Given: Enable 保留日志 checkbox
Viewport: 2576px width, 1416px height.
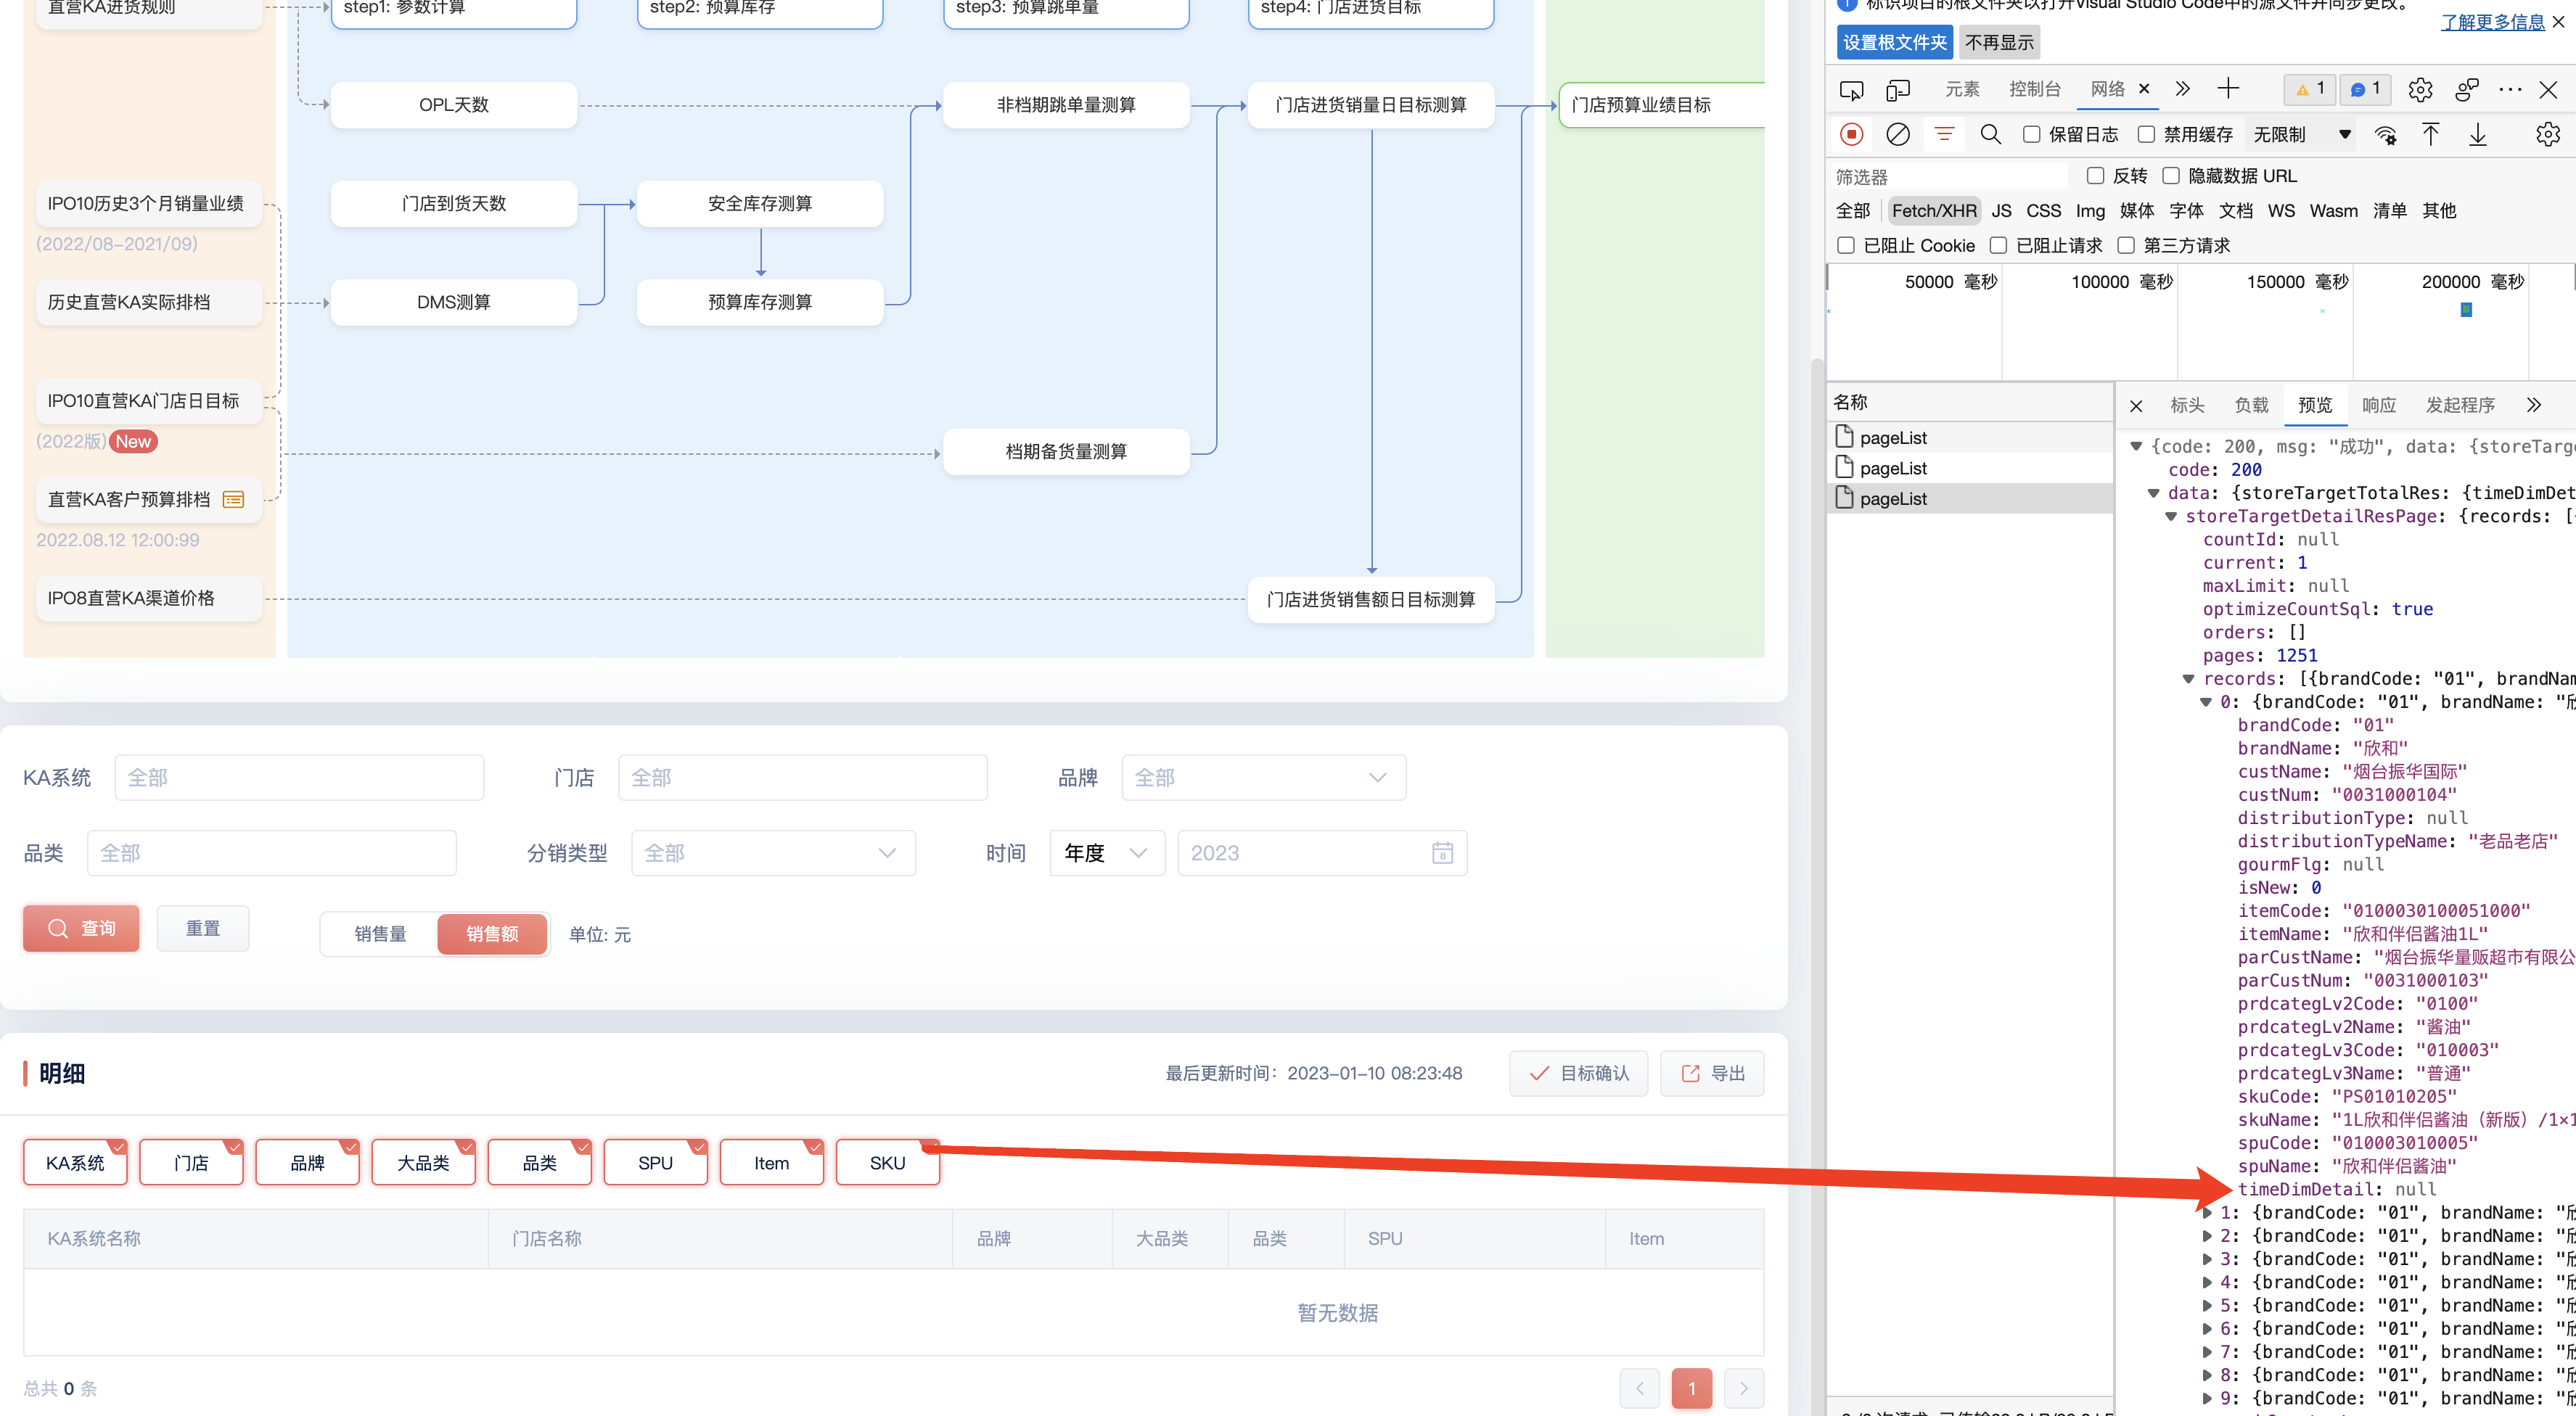Looking at the screenshot, I should [x=2031, y=134].
